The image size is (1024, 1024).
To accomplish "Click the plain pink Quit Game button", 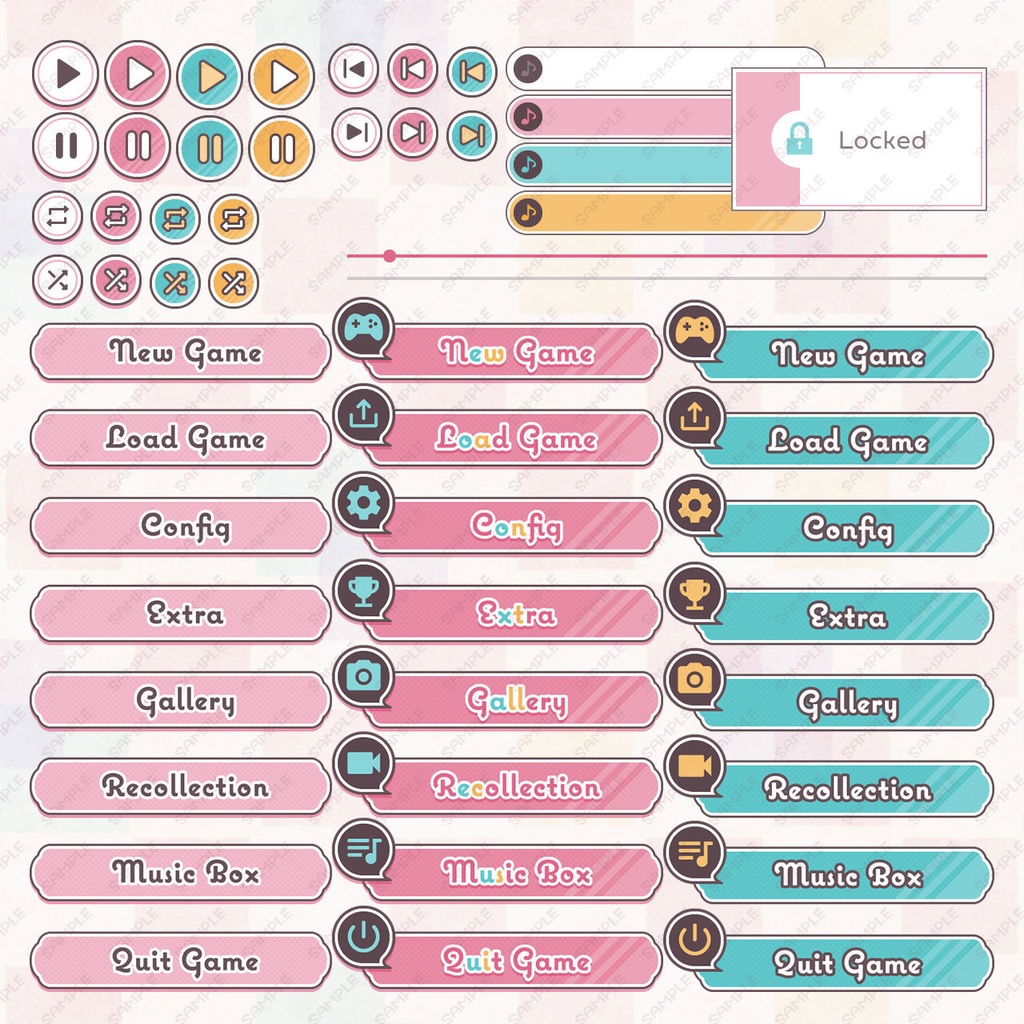I will (181, 961).
